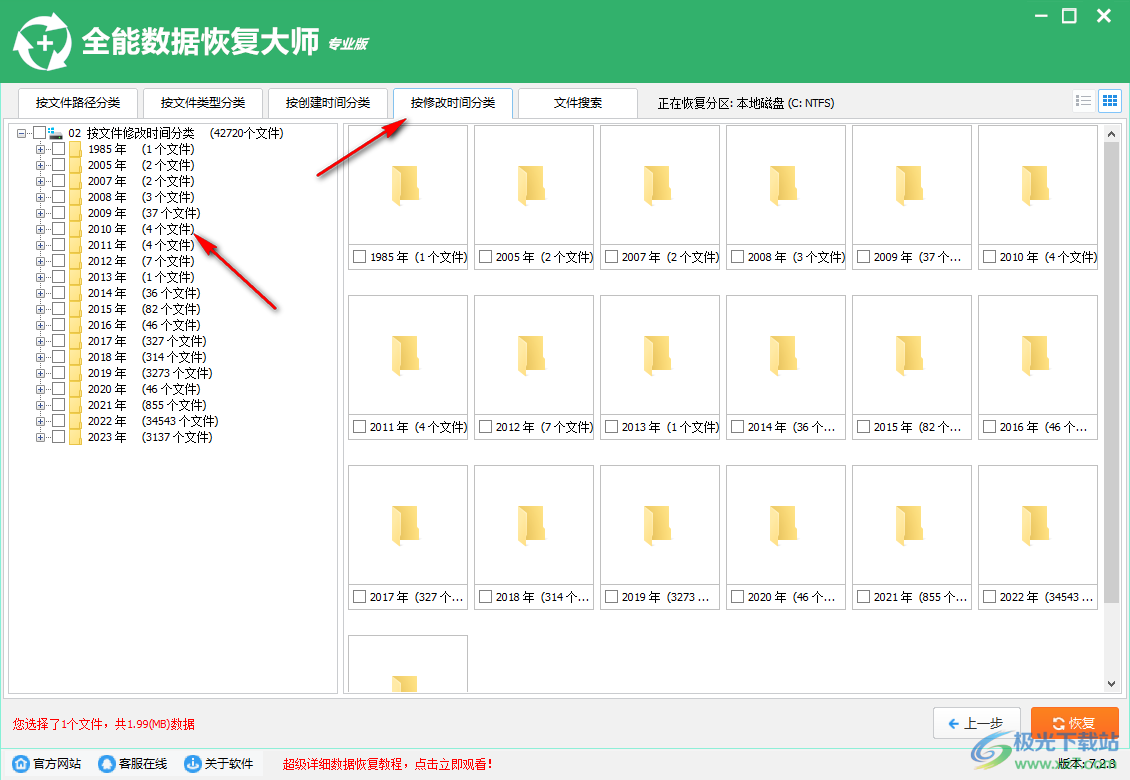Click the 客服在线 customer service icon
Screen dimensions: 1130x780
pyautogui.click(x=105, y=762)
